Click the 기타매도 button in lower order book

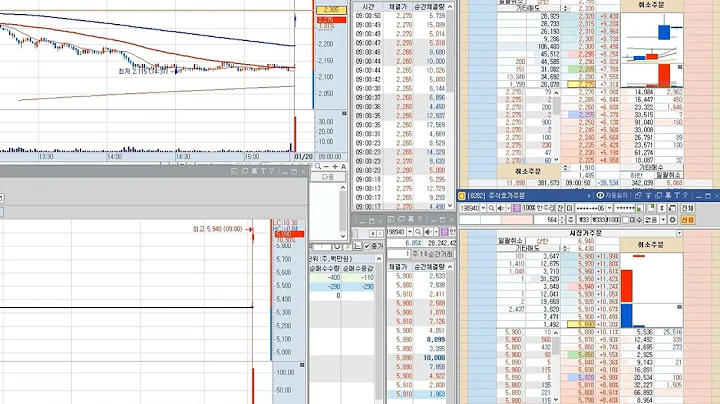pos(530,248)
